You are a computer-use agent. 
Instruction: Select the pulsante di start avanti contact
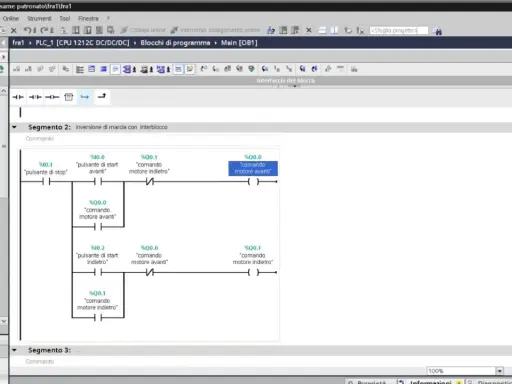click(98, 182)
